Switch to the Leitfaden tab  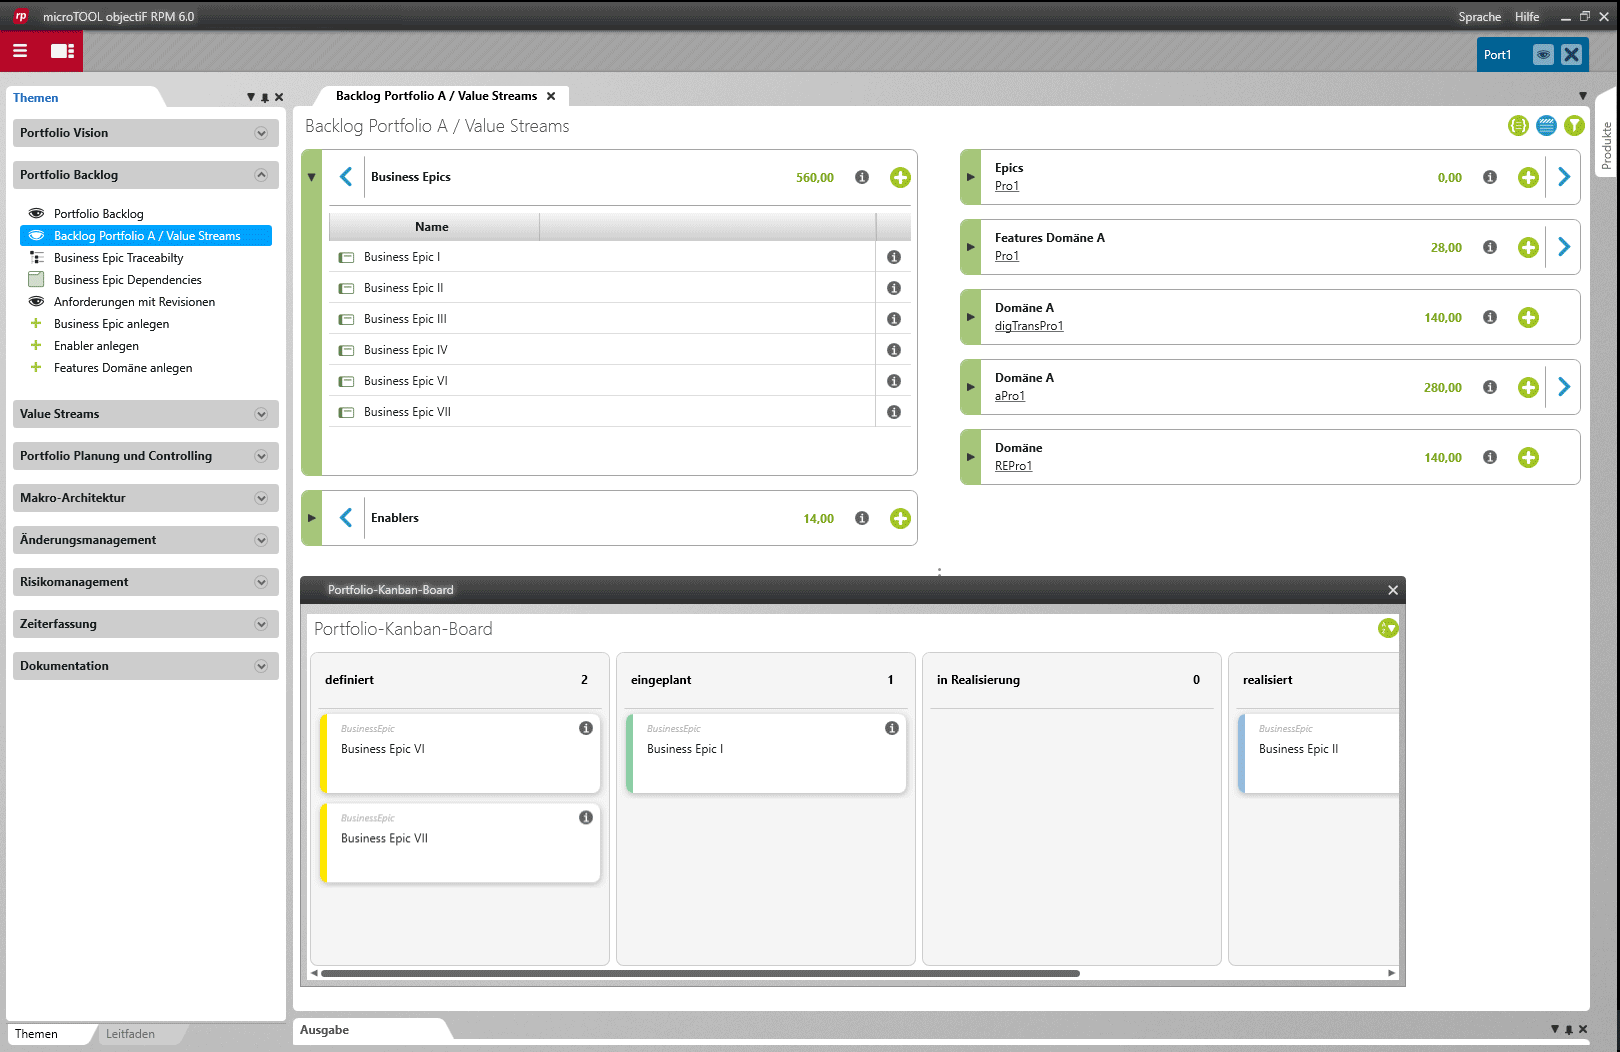(x=130, y=1034)
